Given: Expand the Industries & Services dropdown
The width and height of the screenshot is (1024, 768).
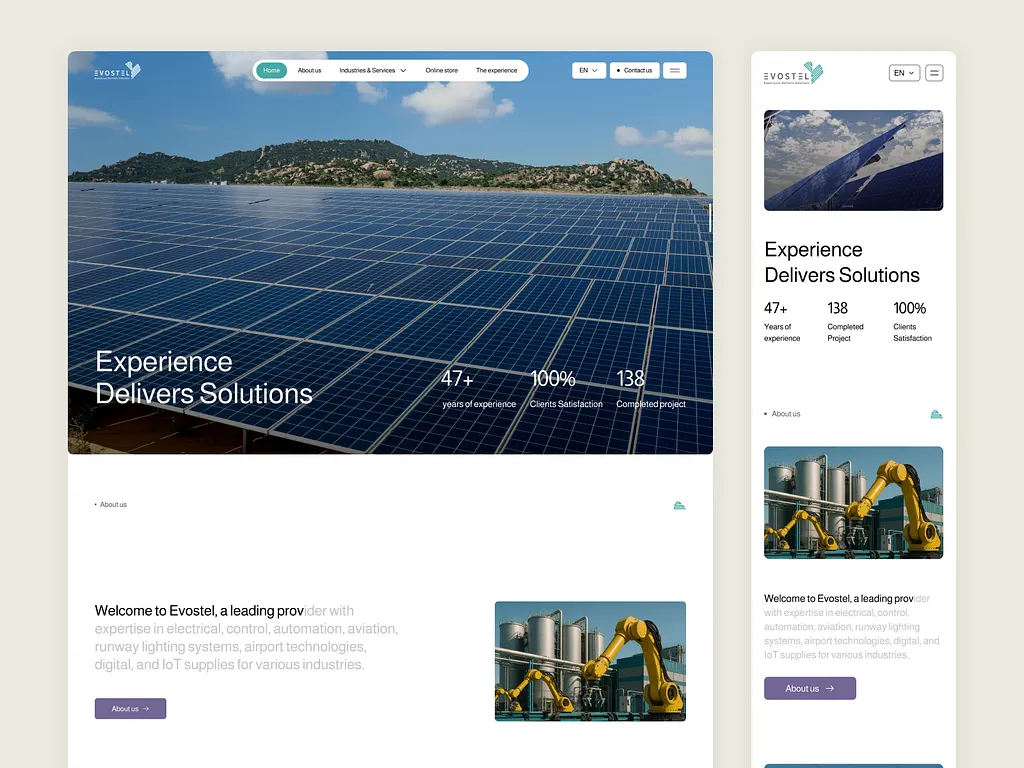Looking at the screenshot, I should [x=373, y=71].
